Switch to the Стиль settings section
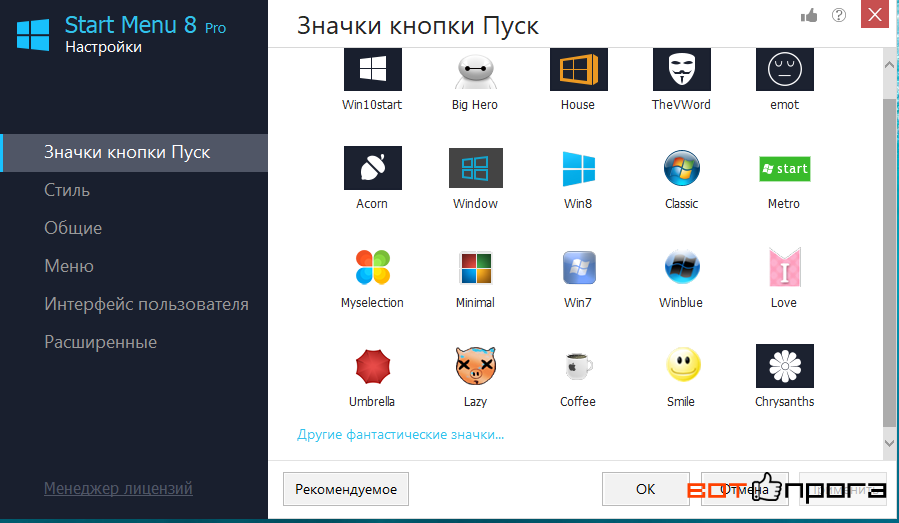 click(67, 190)
